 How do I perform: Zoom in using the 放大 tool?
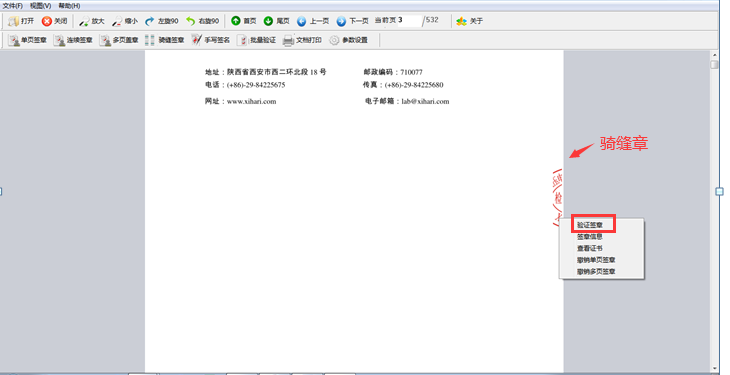tap(92, 21)
